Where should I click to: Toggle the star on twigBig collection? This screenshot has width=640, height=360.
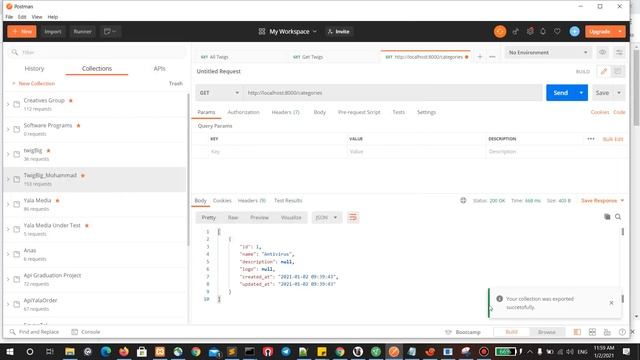48,151
